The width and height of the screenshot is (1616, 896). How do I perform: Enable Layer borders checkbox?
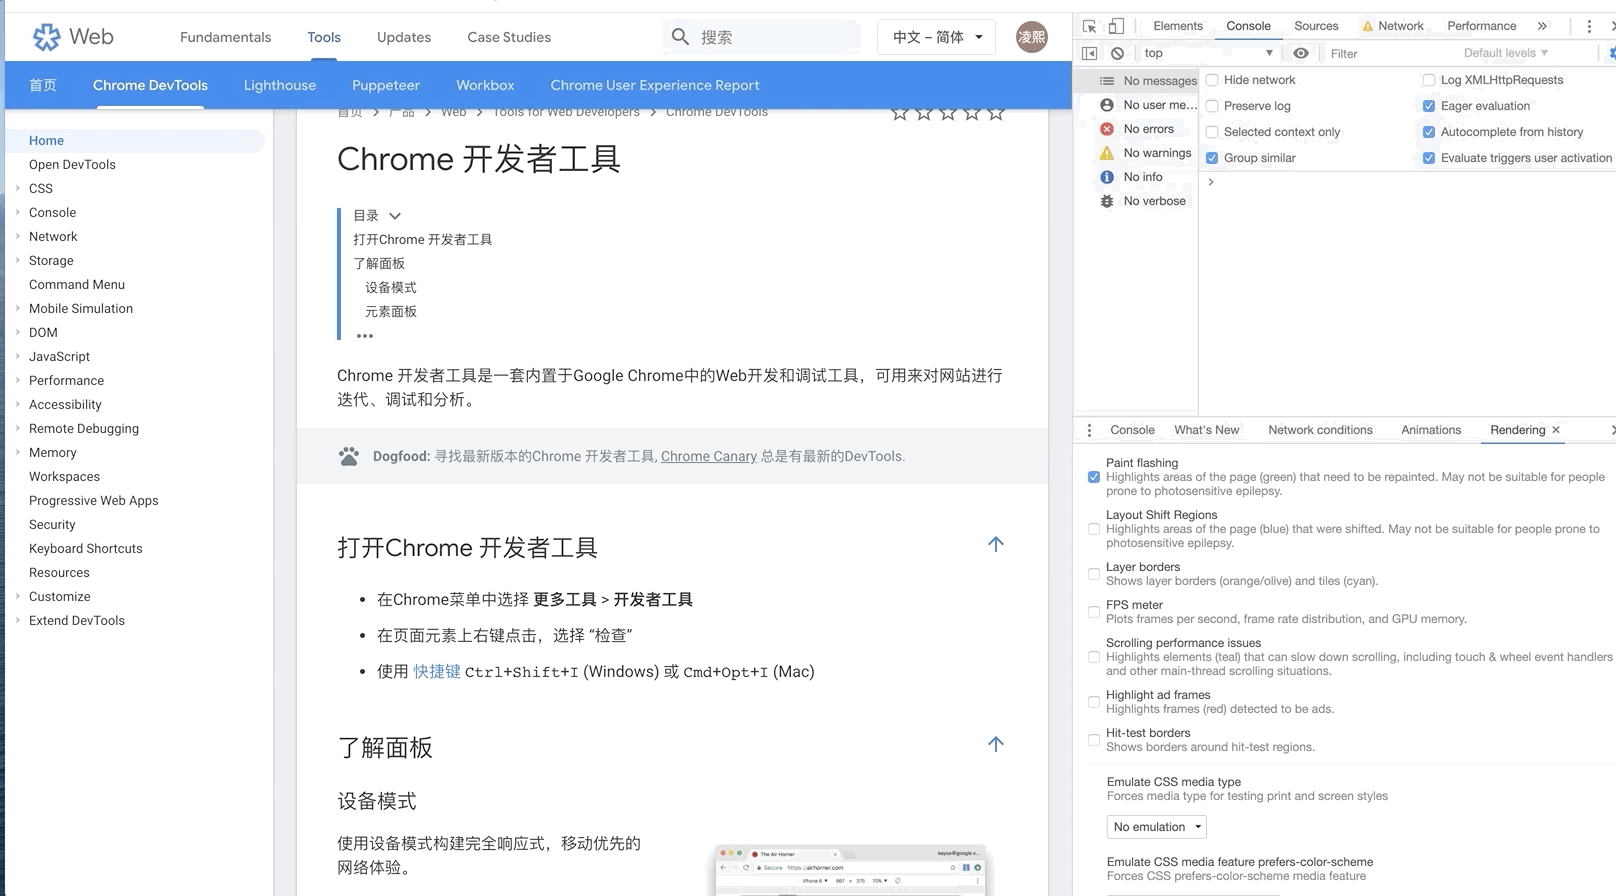[x=1094, y=574]
